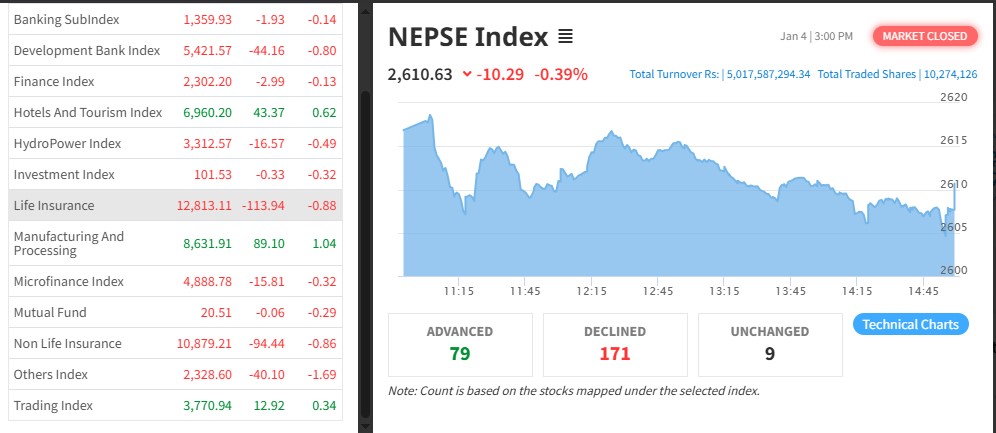Screen dimensions: 996x433
Task: Choose the Manufacturing And Processing row
Action: tap(175, 243)
